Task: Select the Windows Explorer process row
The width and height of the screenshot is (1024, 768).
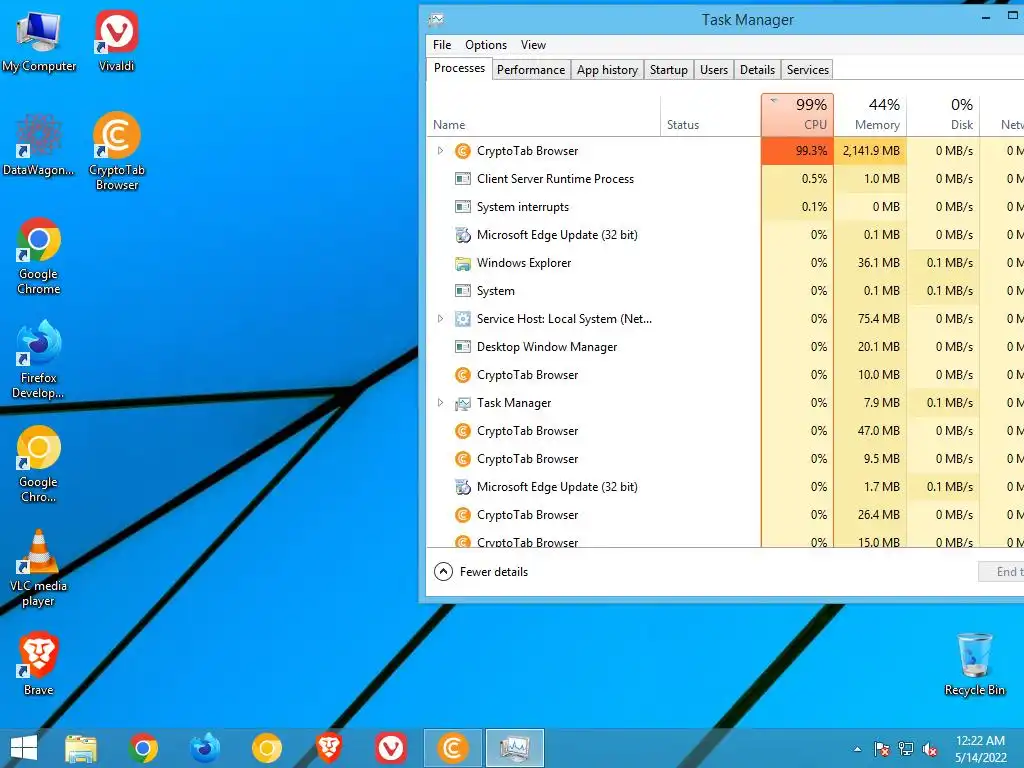Action: tap(725, 263)
